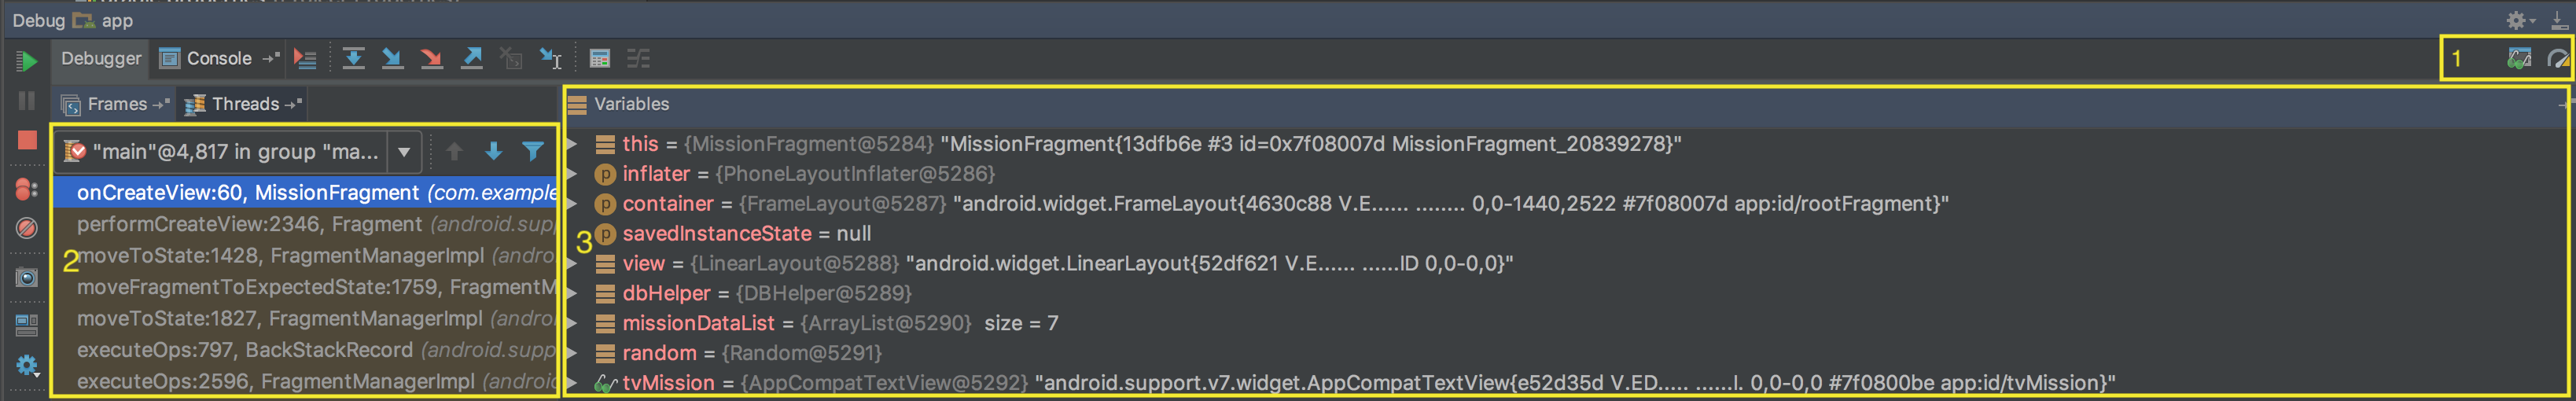Click the Run to Cursor icon
This screenshot has height=401, width=2576.
[x=550, y=59]
